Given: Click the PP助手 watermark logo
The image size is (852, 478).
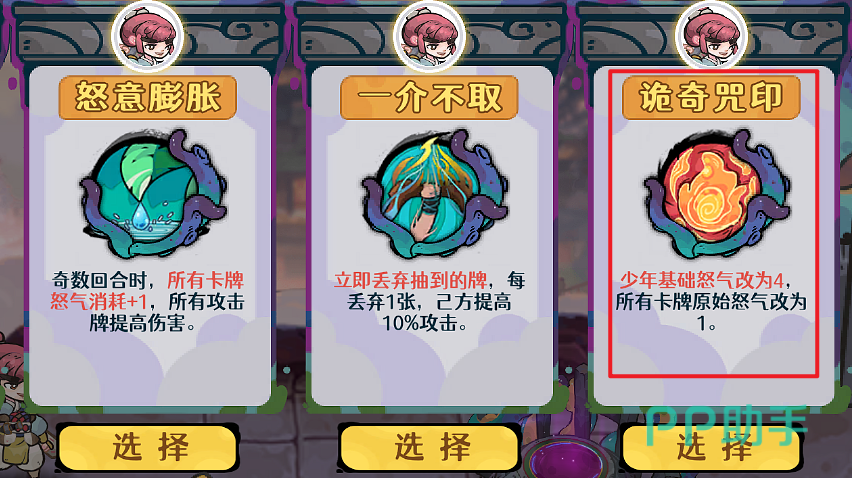Looking at the screenshot, I should point(726,426).
